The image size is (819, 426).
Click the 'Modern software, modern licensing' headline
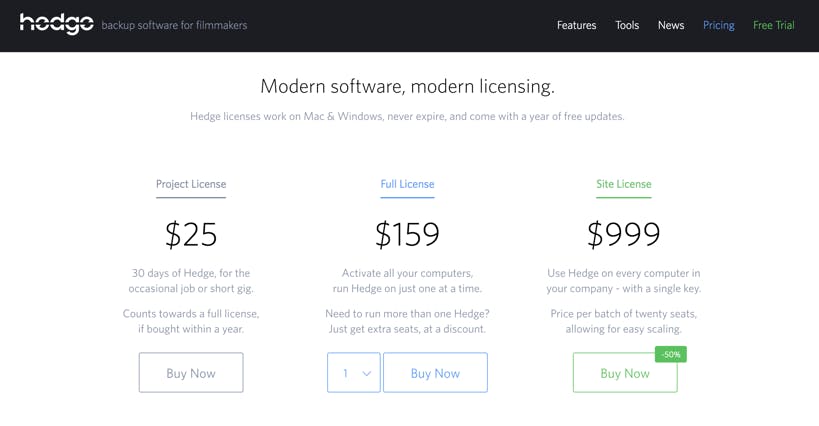pyautogui.click(x=407, y=86)
